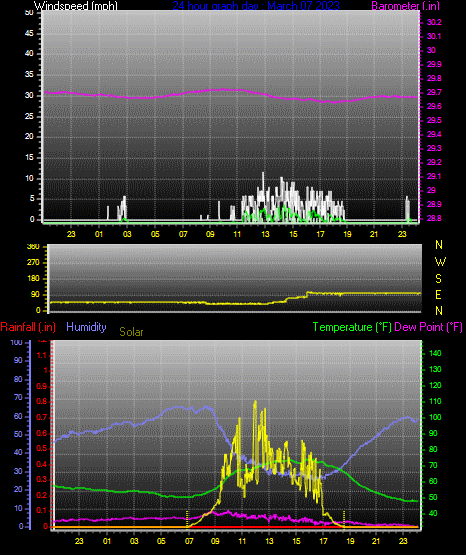Screen dimensions: 466x555
Task: Click hour 13 on windspeed chart time axis
Action: 265,234
